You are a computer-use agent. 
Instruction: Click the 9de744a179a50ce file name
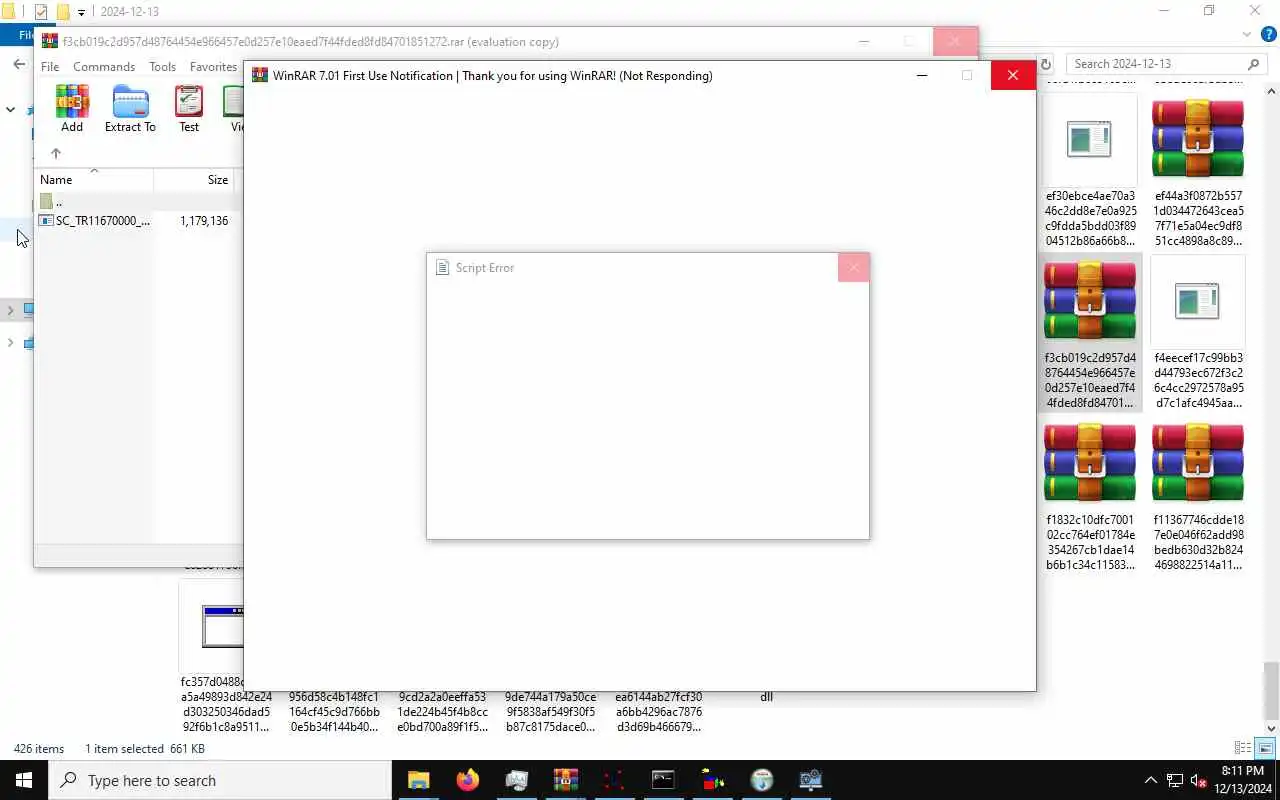pos(550,712)
